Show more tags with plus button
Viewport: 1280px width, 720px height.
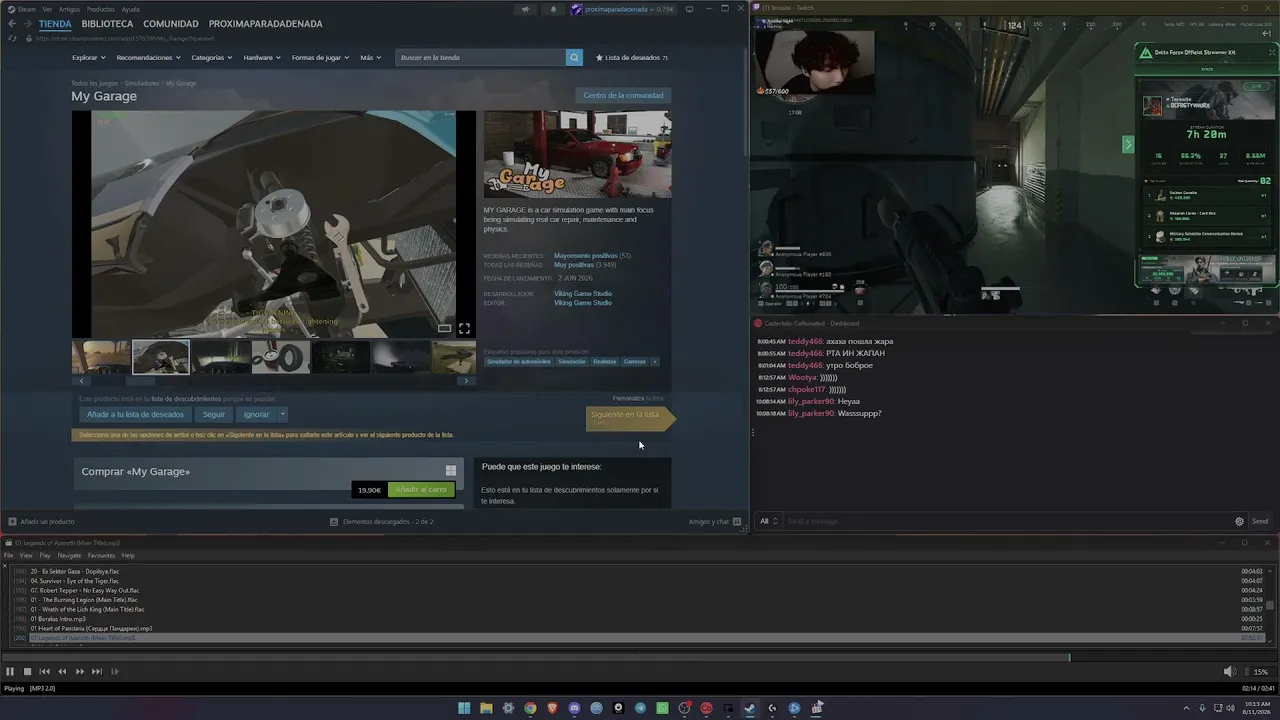(x=655, y=362)
